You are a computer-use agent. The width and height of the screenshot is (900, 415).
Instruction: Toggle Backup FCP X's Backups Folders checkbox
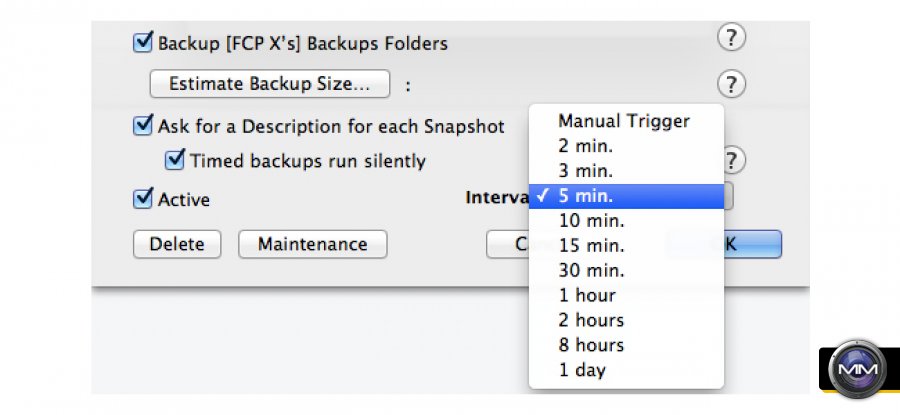[x=142, y=43]
